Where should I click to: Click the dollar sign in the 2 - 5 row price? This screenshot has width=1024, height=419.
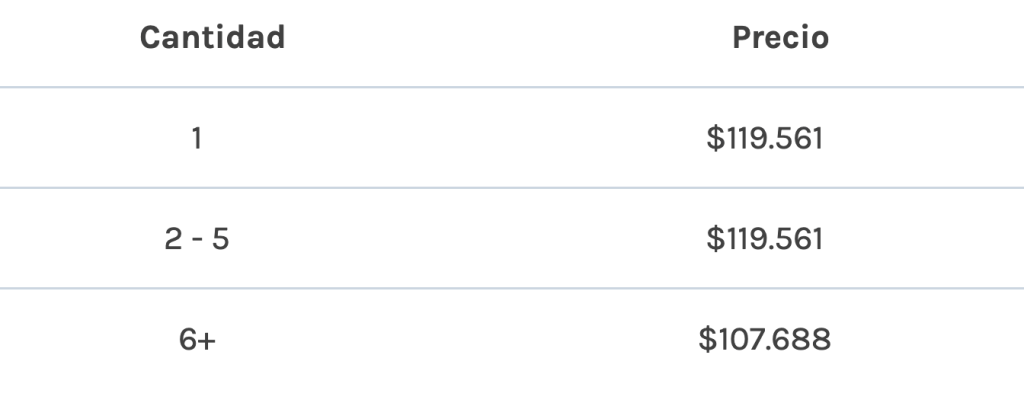coord(715,239)
